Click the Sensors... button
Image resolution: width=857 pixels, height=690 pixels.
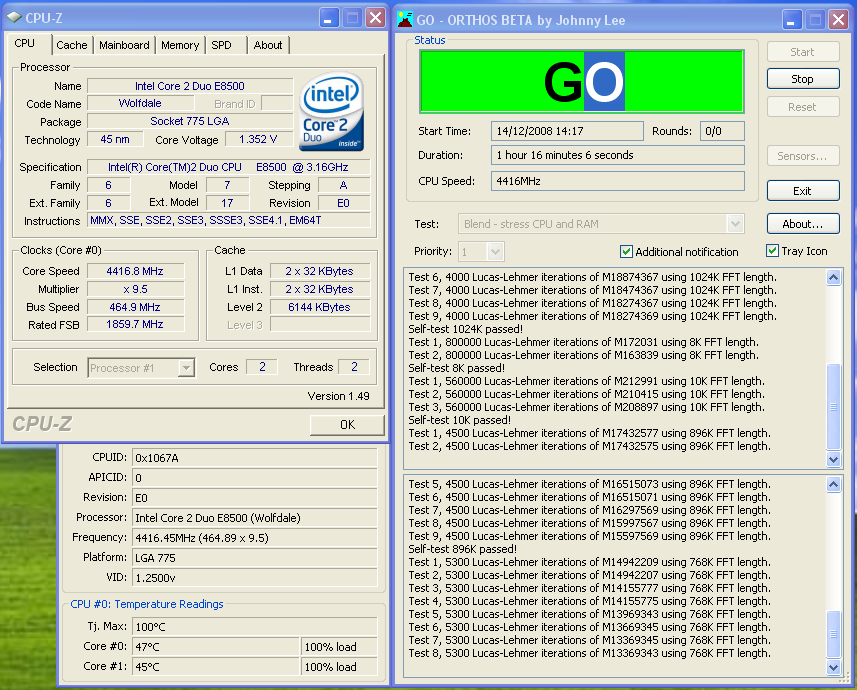[x=803, y=156]
